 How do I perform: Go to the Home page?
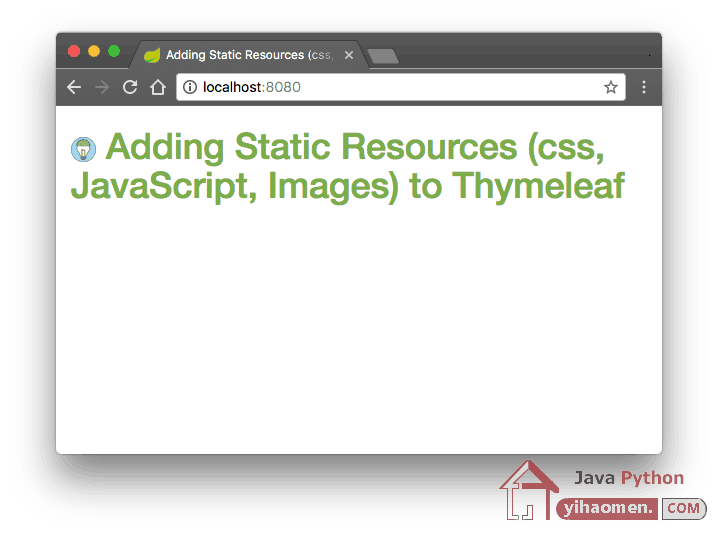point(157,87)
